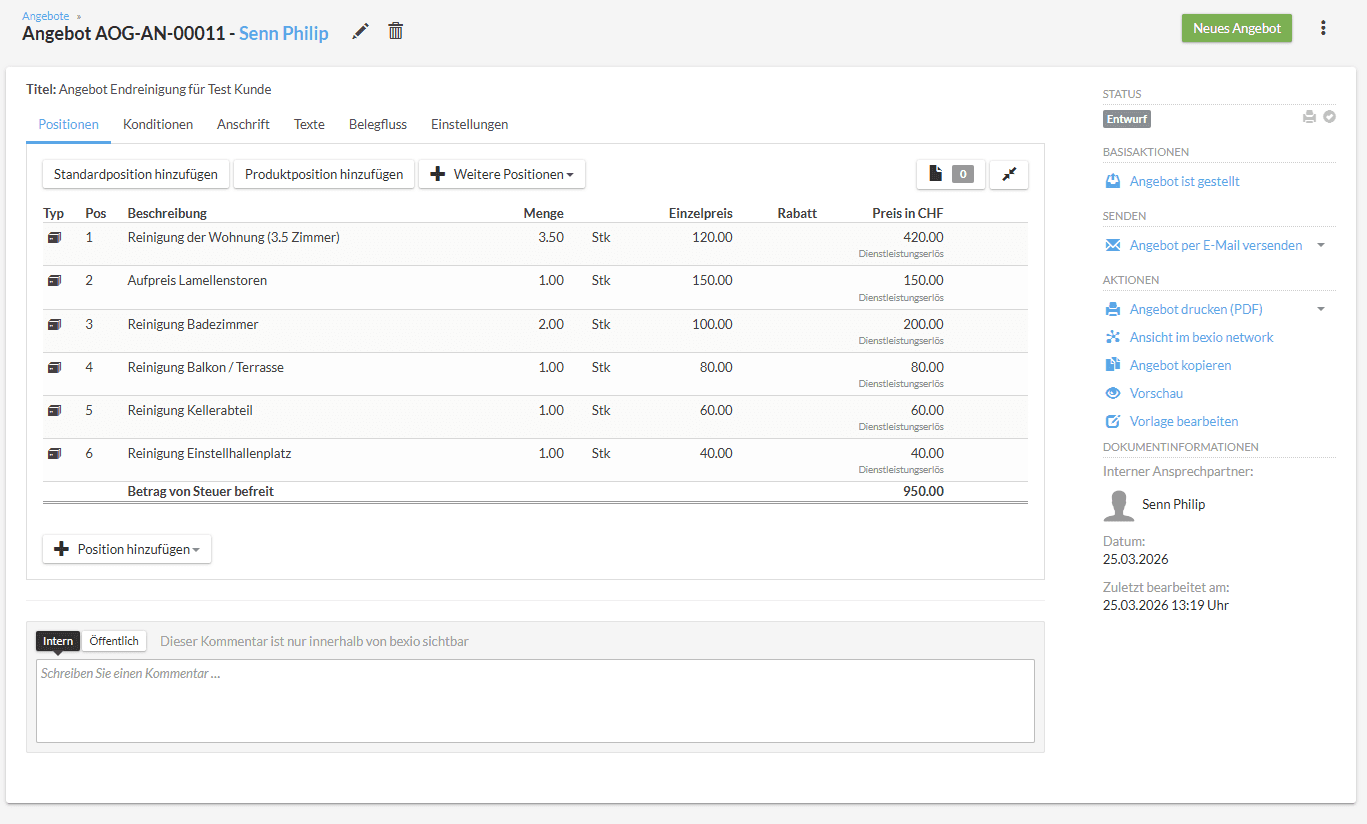
Task: Click the pencil edit icon beside the title
Action: 361,31
